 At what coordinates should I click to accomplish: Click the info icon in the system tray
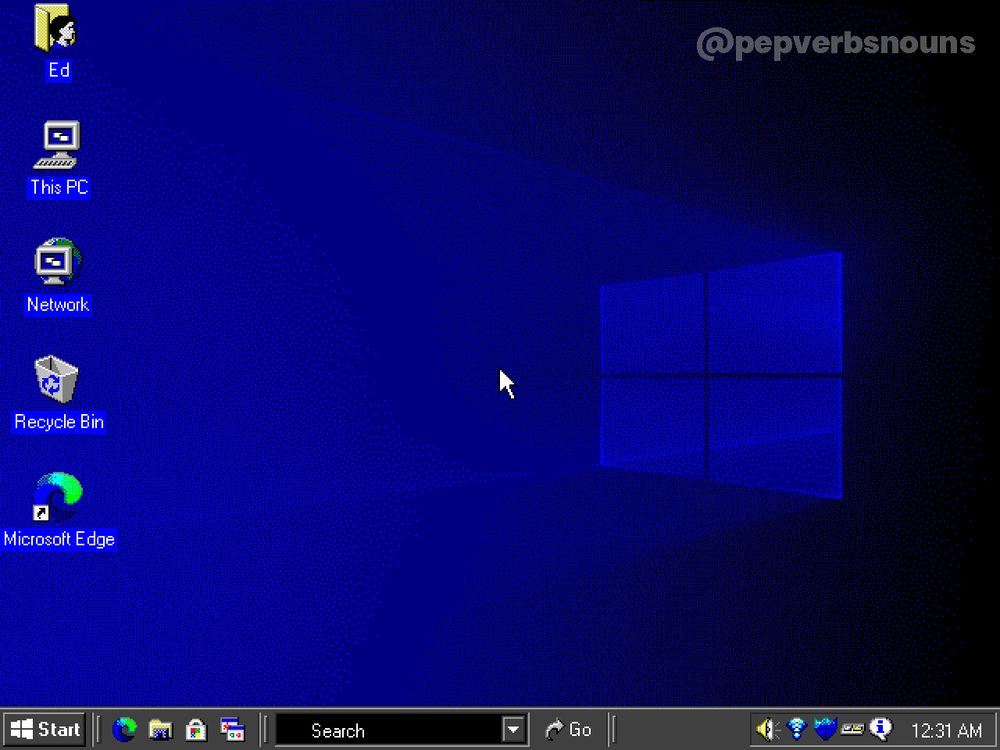[880, 729]
